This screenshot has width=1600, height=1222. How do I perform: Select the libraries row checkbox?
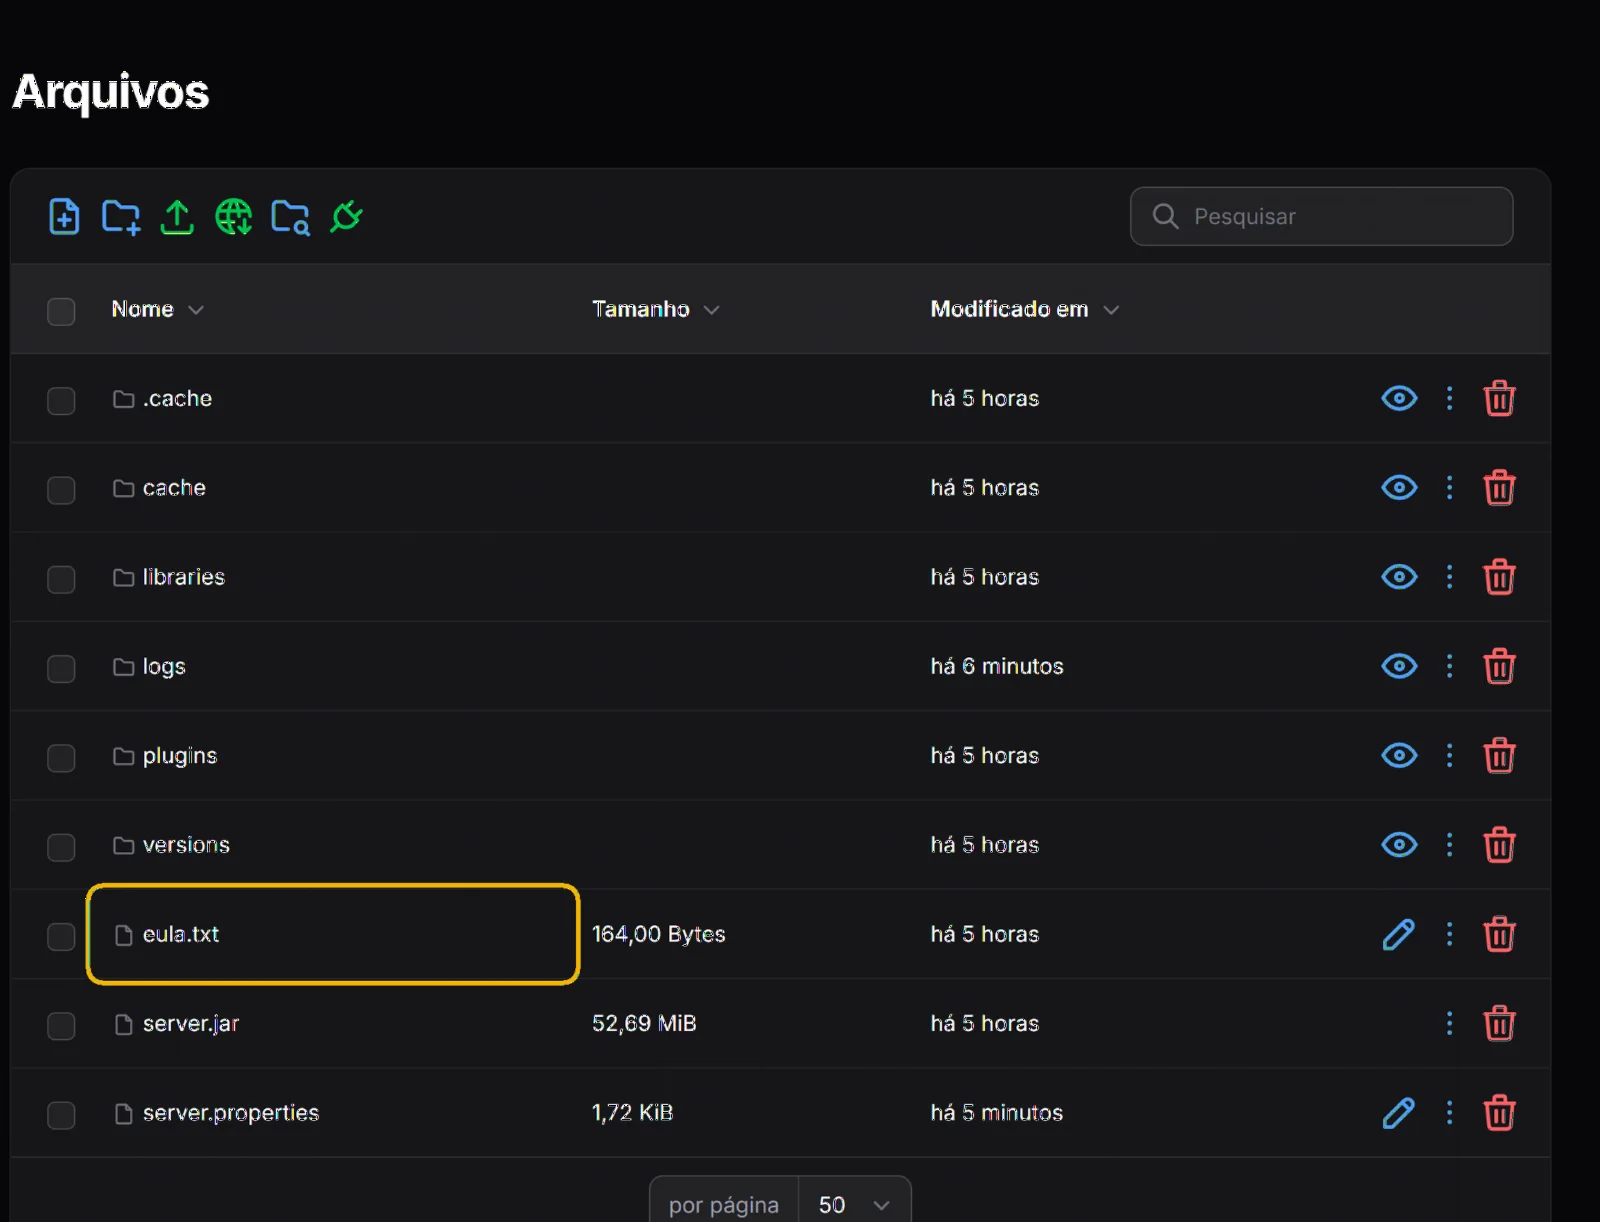[x=61, y=579]
